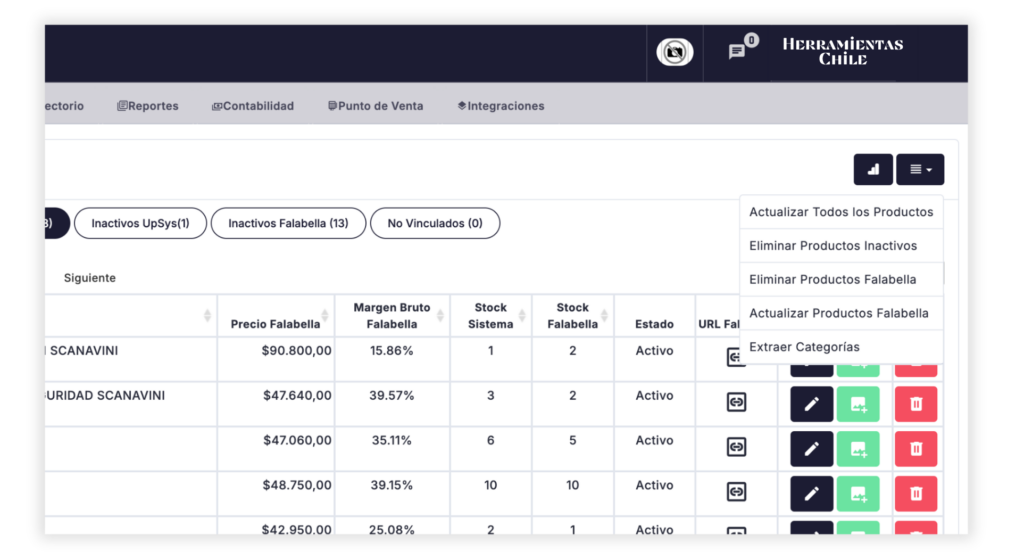Delete the $48.750,00 product row

pos(916,494)
